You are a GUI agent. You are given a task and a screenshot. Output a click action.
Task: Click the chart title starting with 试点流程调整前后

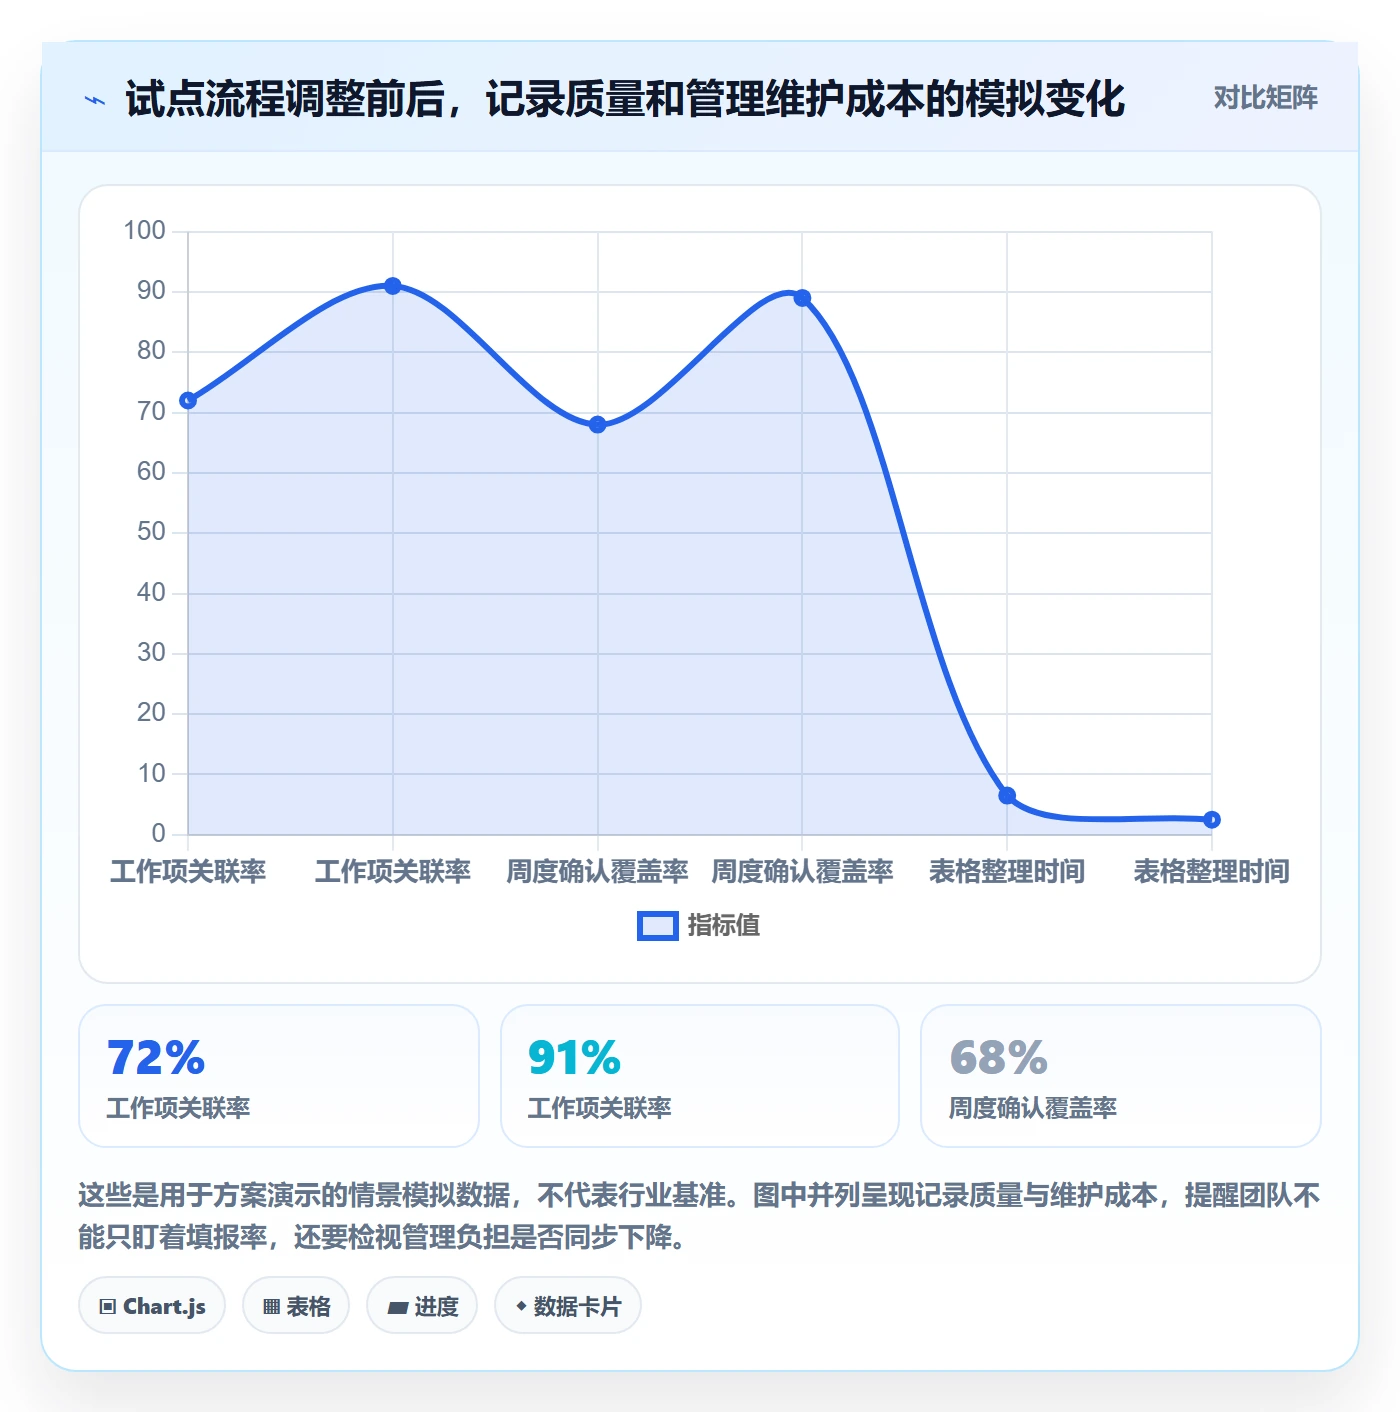(x=625, y=99)
